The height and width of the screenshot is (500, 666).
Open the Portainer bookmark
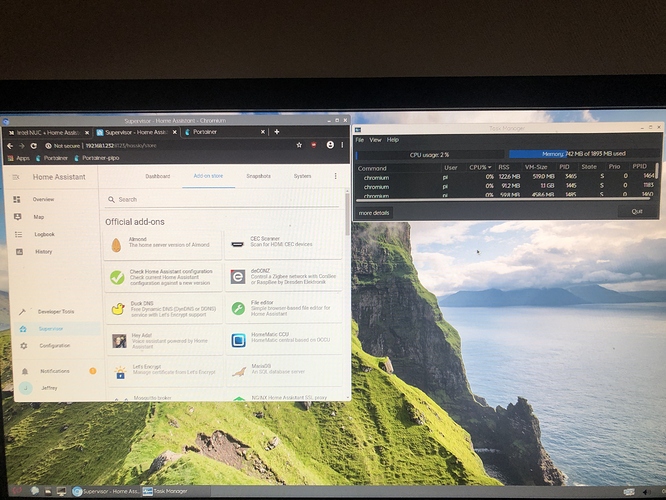[x=52, y=158]
